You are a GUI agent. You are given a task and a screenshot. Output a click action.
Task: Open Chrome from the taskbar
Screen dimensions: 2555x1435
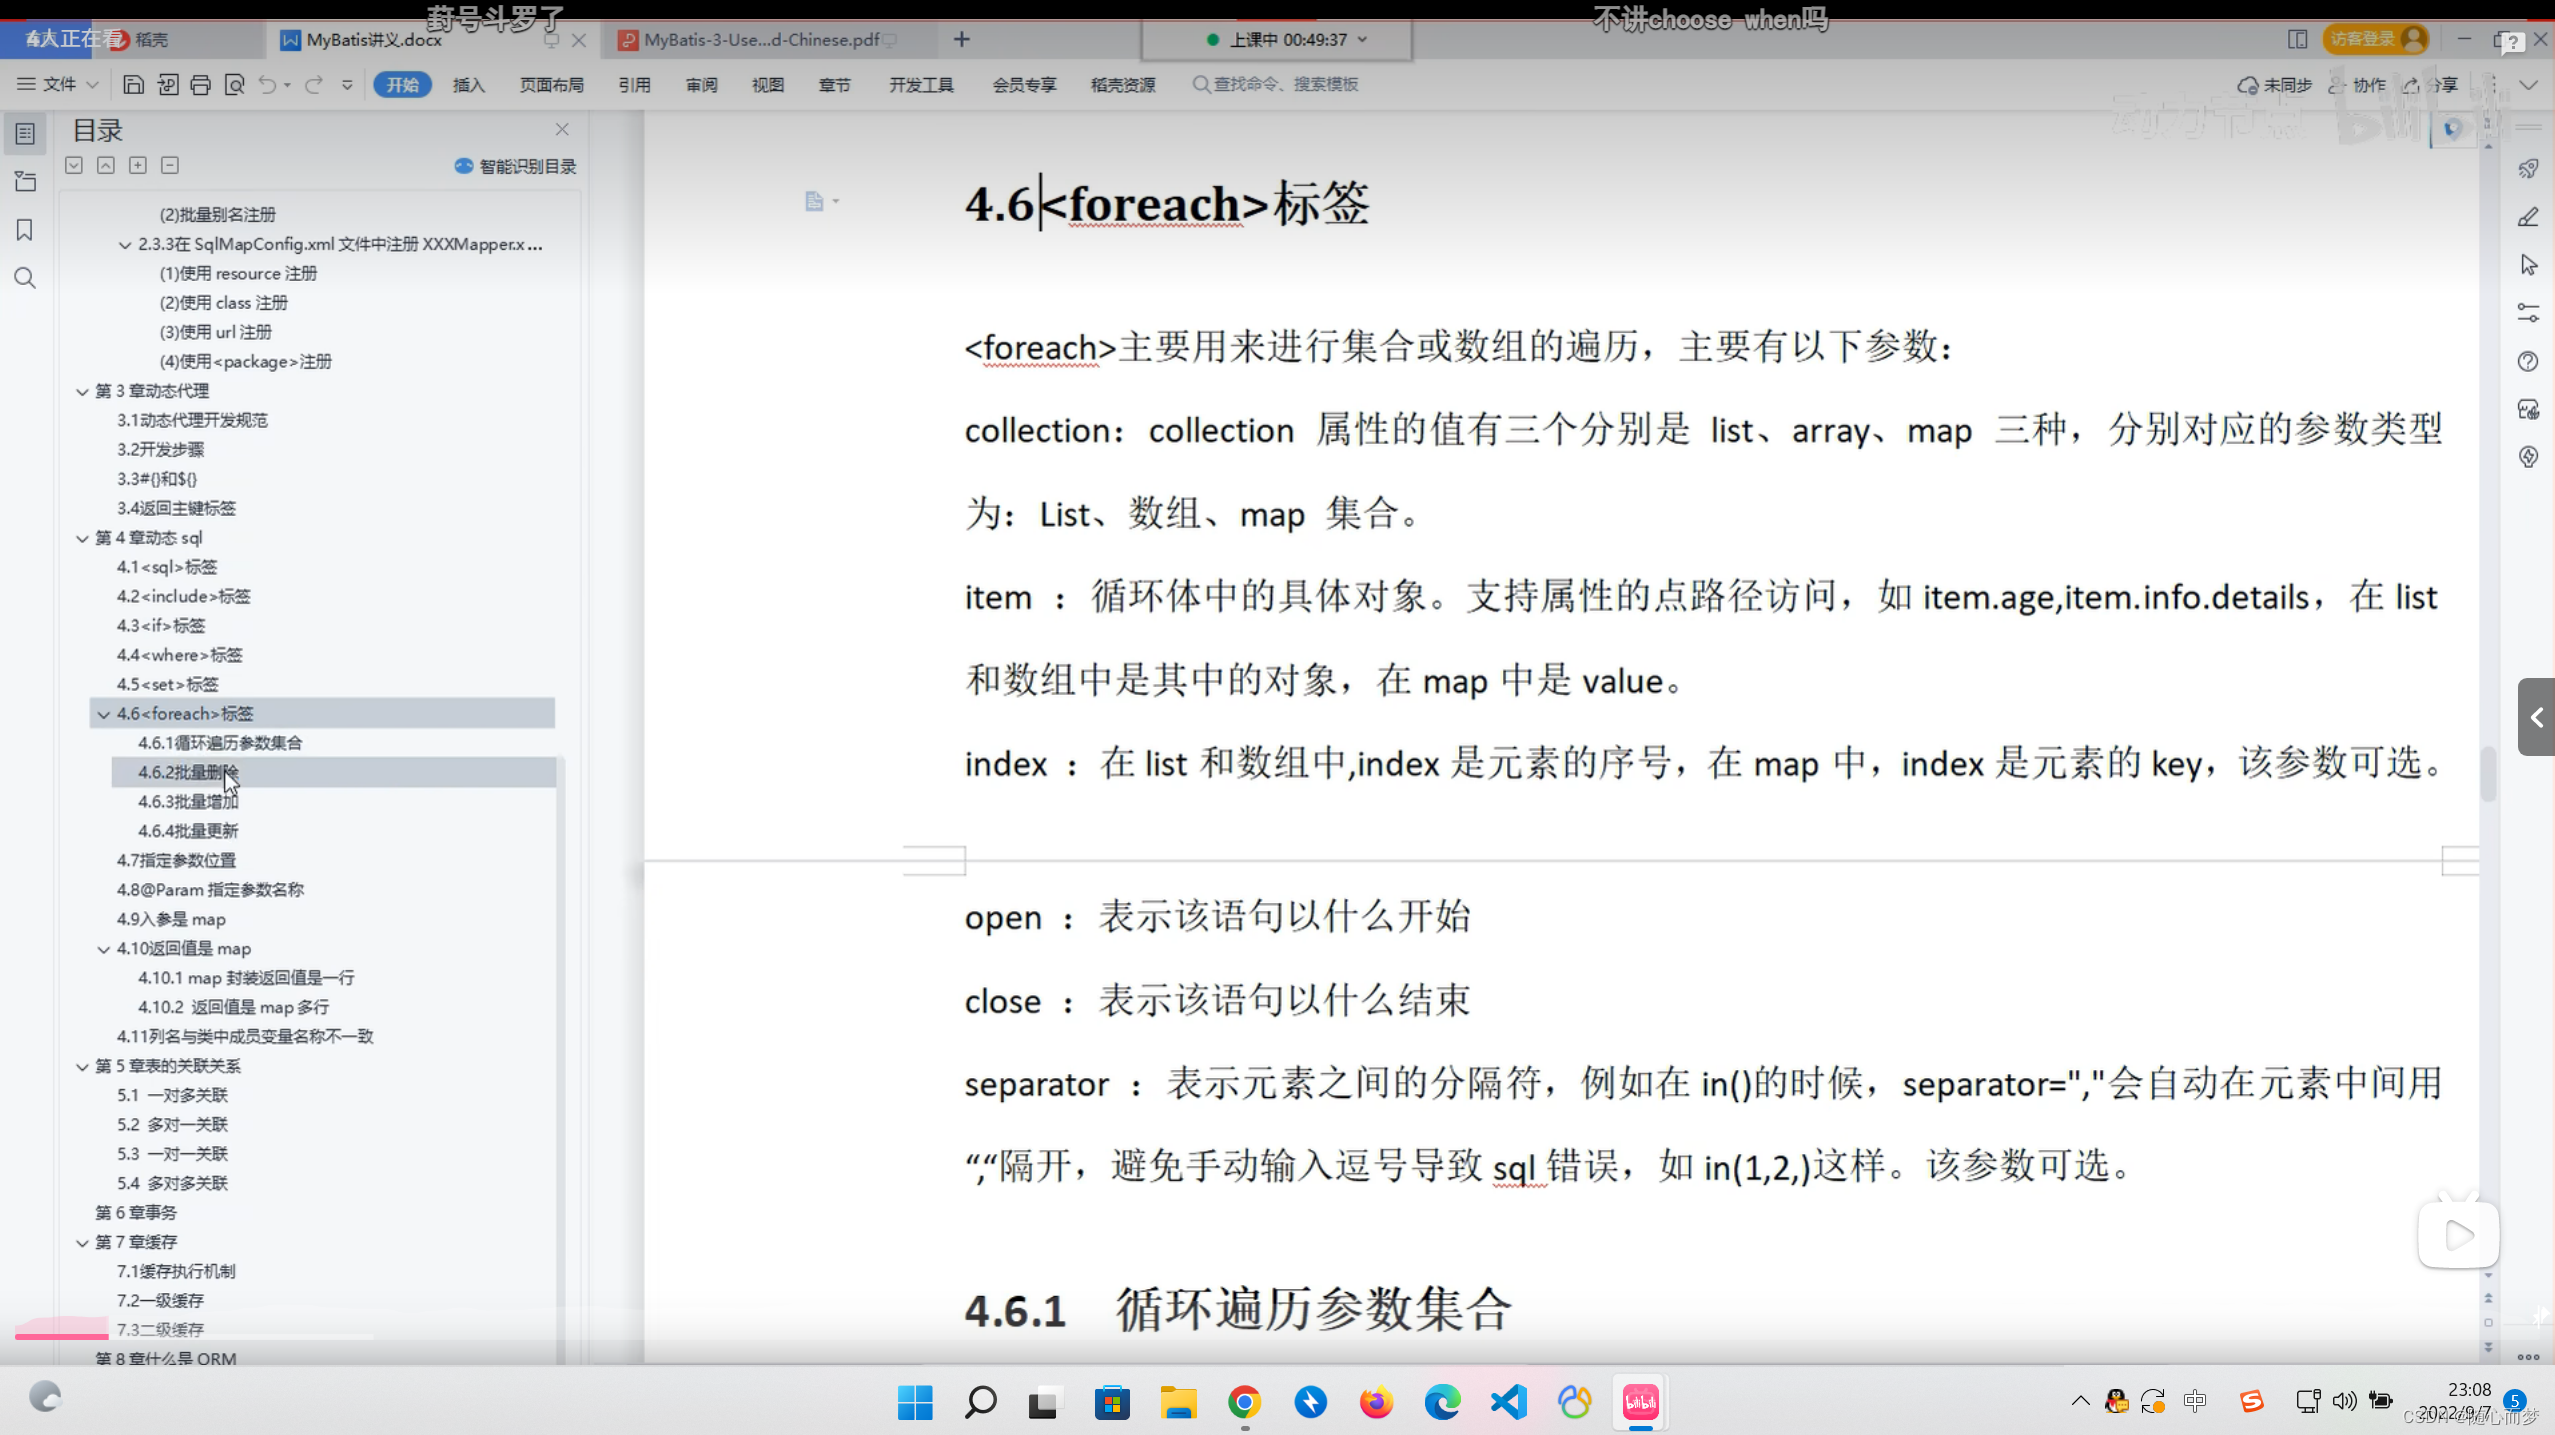click(1244, 1402)
